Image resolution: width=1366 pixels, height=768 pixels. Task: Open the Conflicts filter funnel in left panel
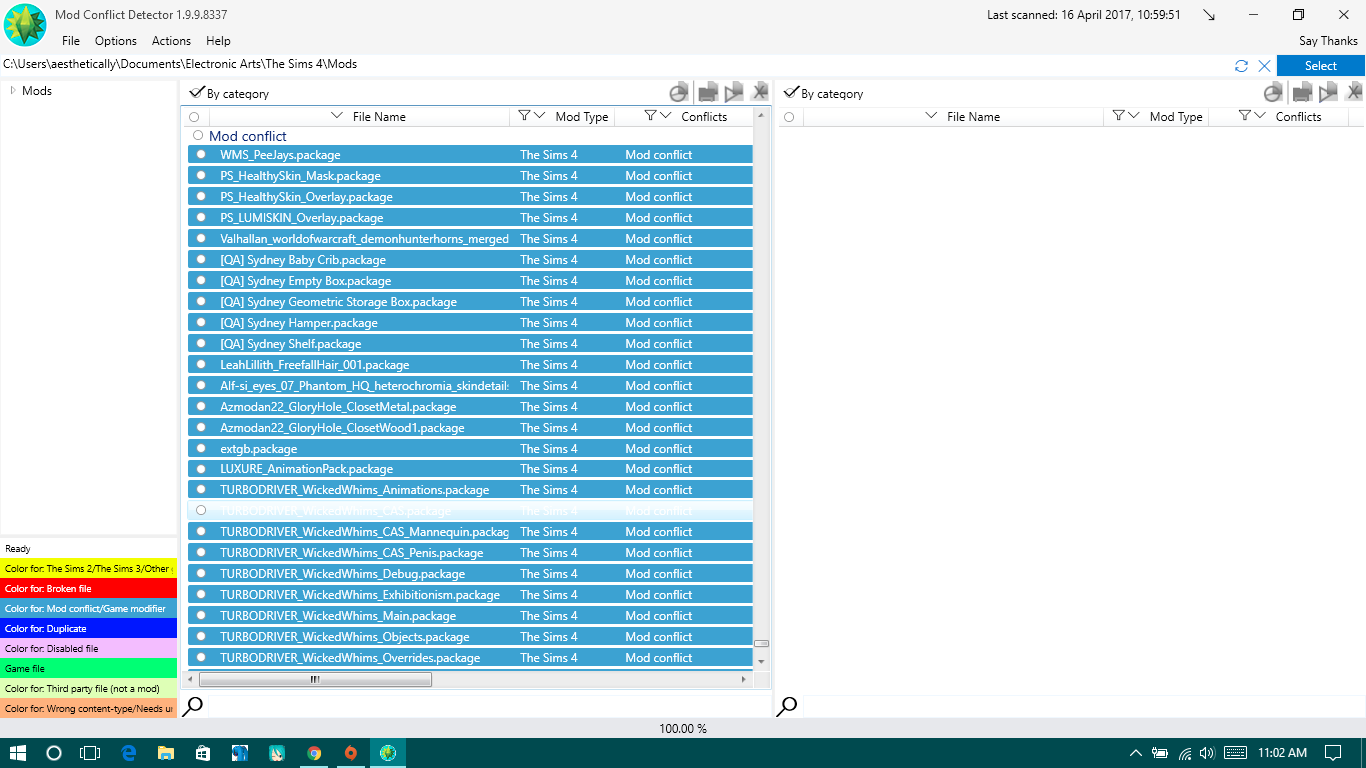tap(650, 116)
